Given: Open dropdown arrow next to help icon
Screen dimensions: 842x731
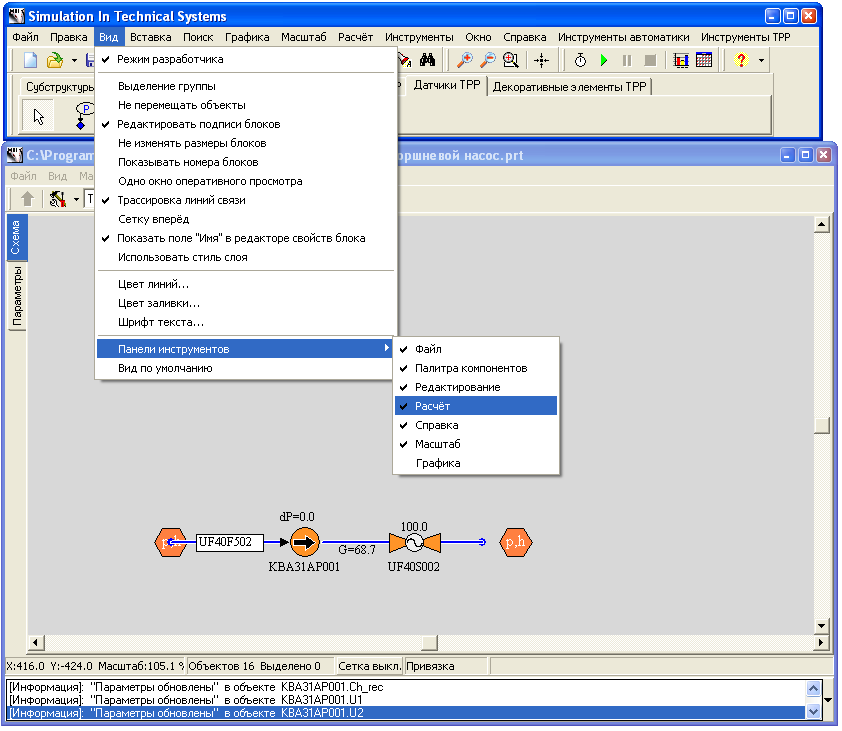Looking at the screenshot, I should pyautogui.click(x=762, y=61).
